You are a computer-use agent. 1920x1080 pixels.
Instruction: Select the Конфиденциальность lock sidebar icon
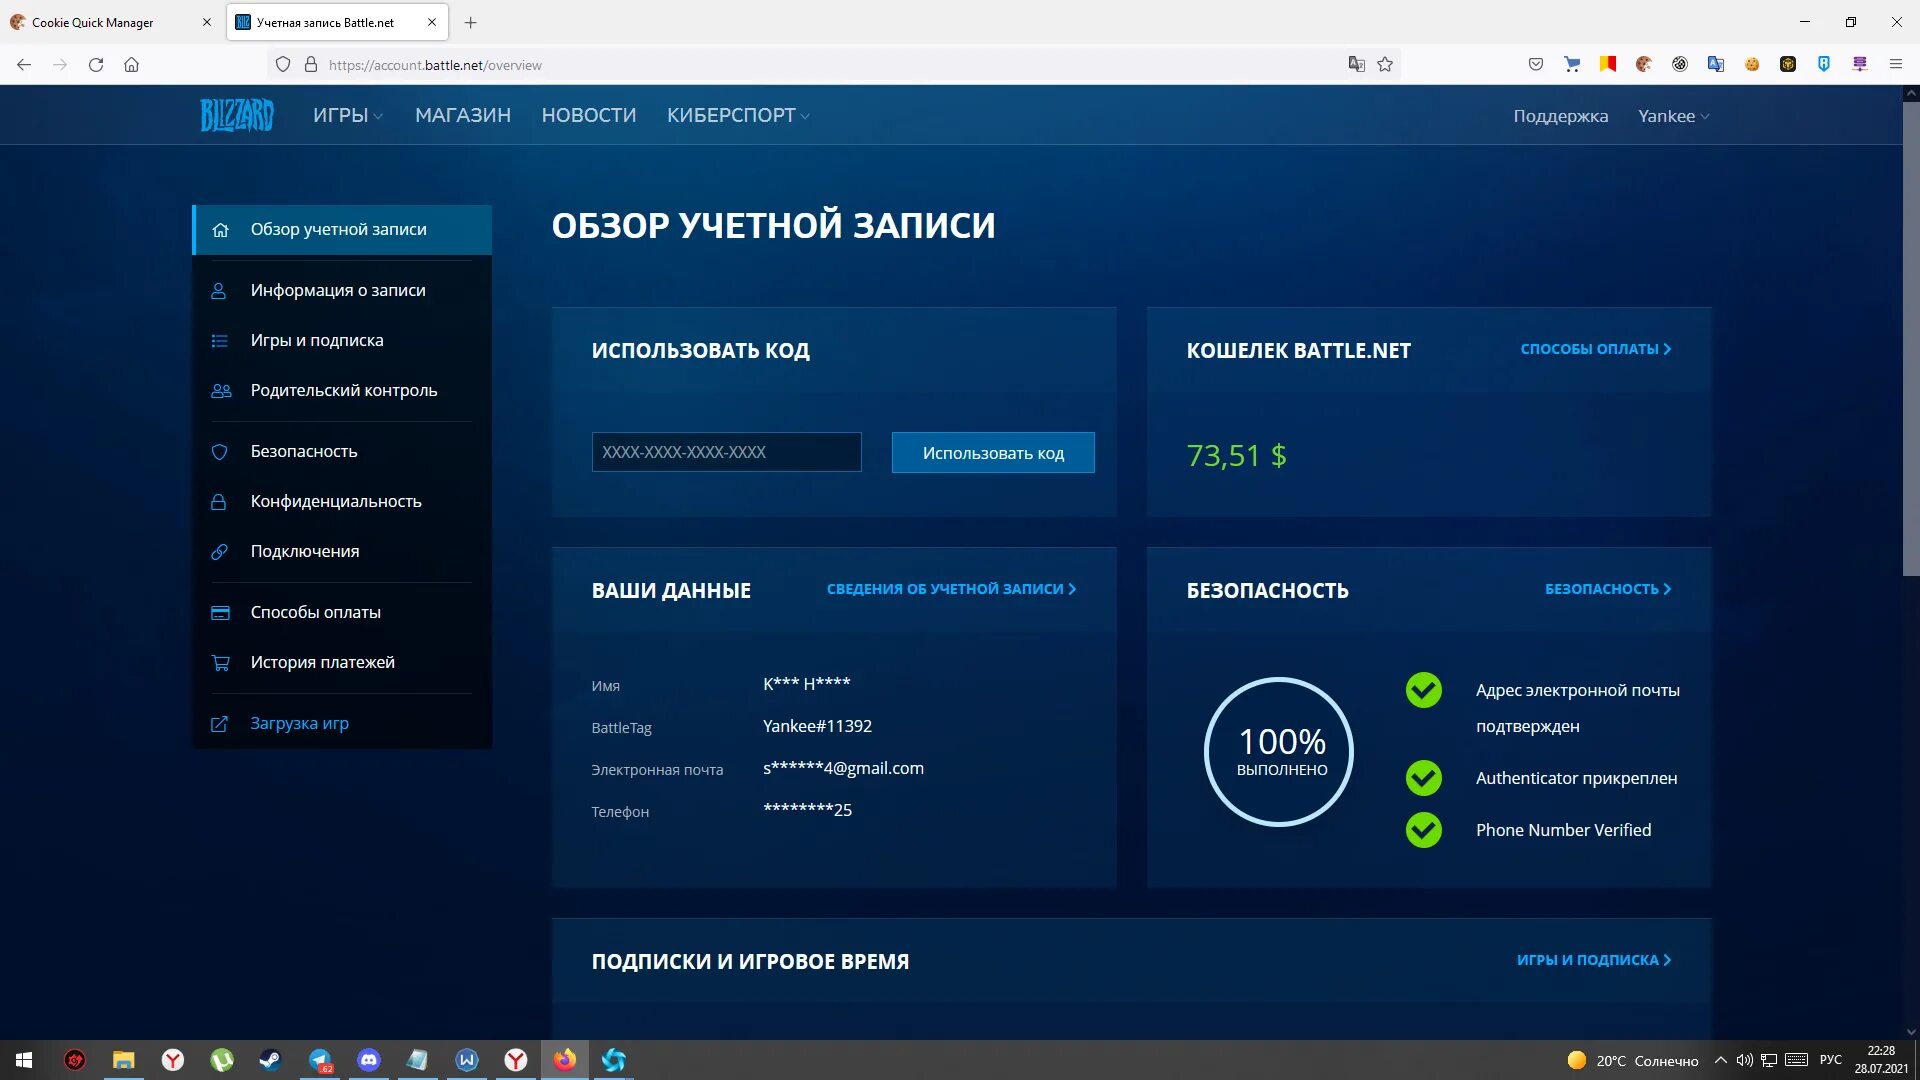(x=220, y=501)
